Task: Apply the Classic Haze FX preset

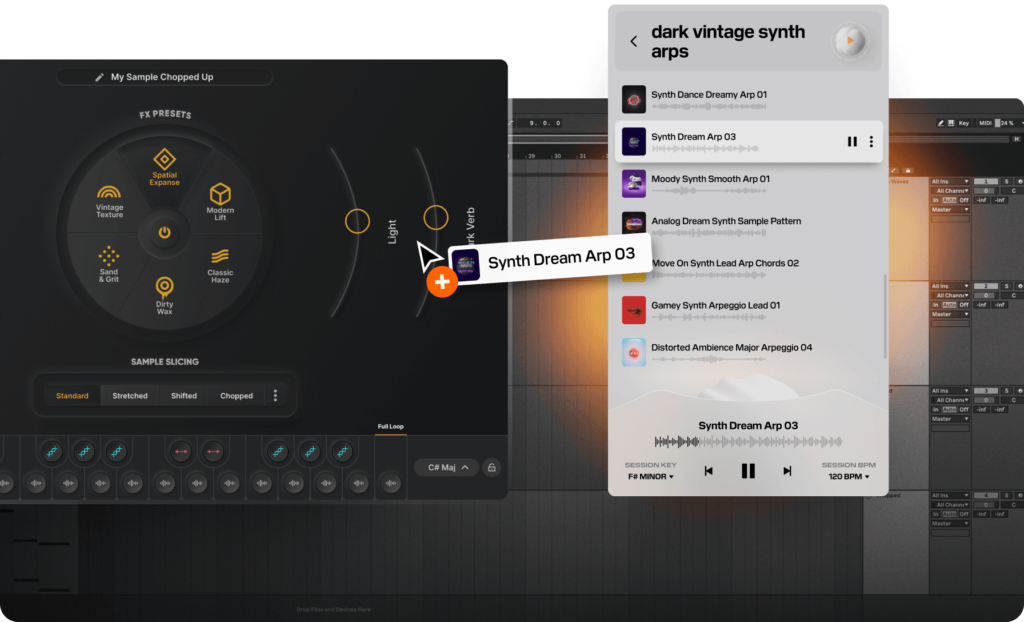Action: tap(220, 264)
